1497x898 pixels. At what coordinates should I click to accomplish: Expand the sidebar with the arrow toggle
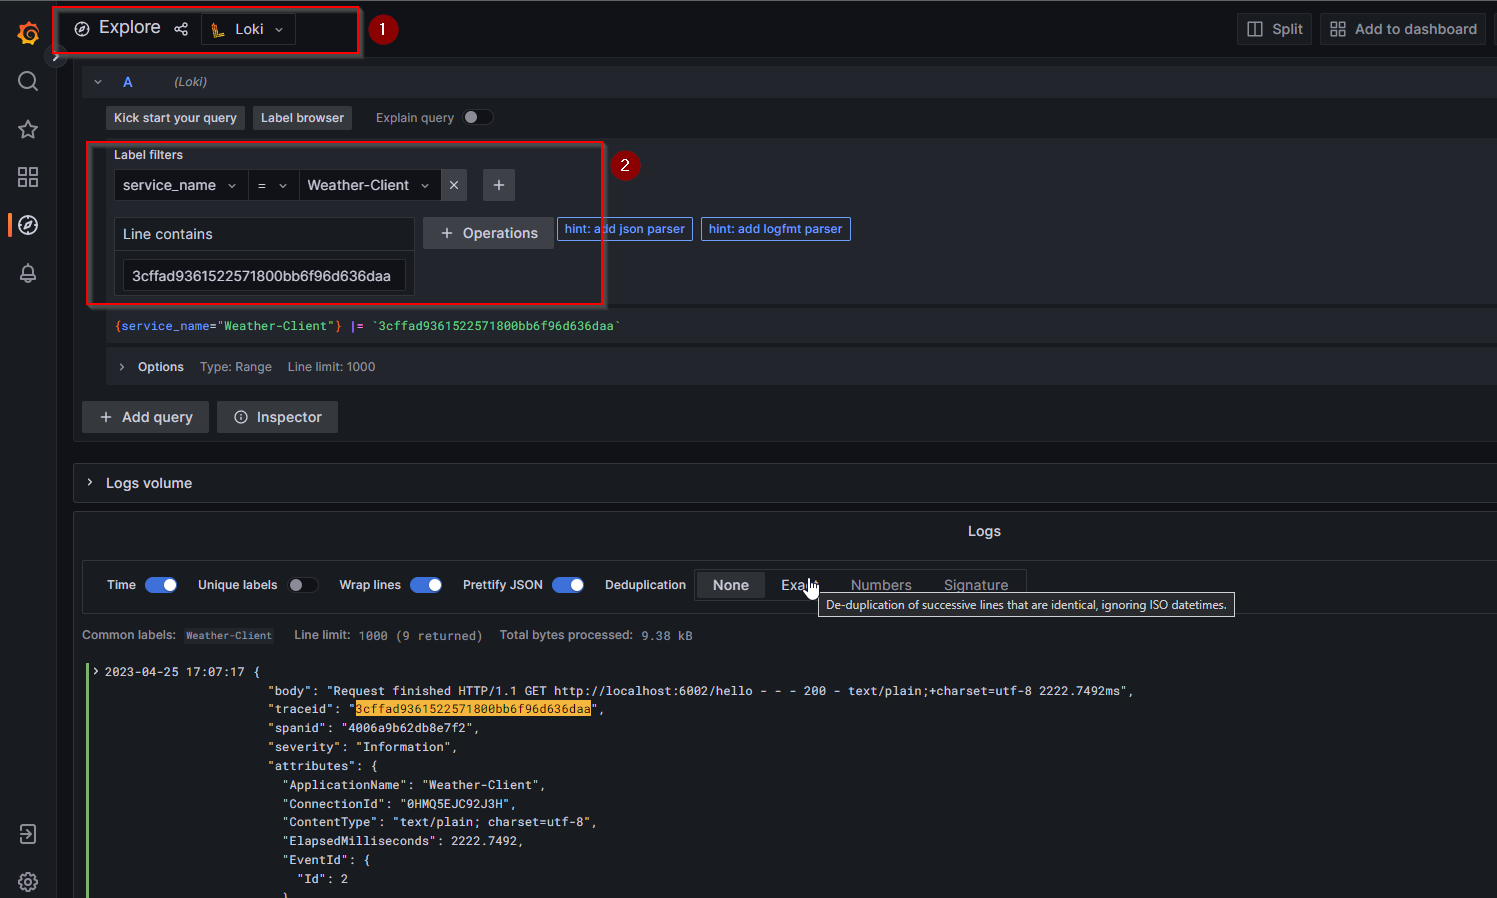[x=56, y=57]
